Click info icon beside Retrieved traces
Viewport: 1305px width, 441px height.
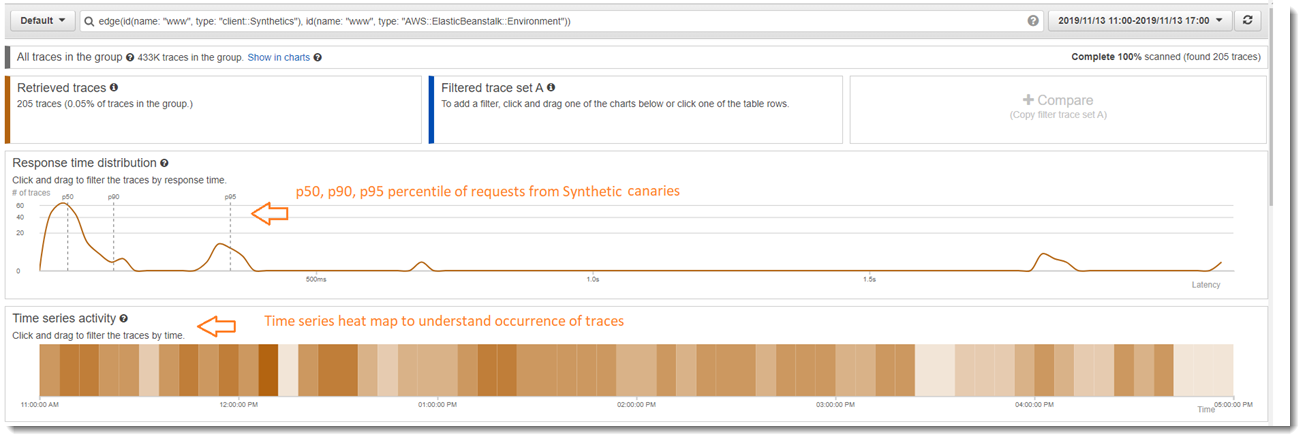point(114,88)
